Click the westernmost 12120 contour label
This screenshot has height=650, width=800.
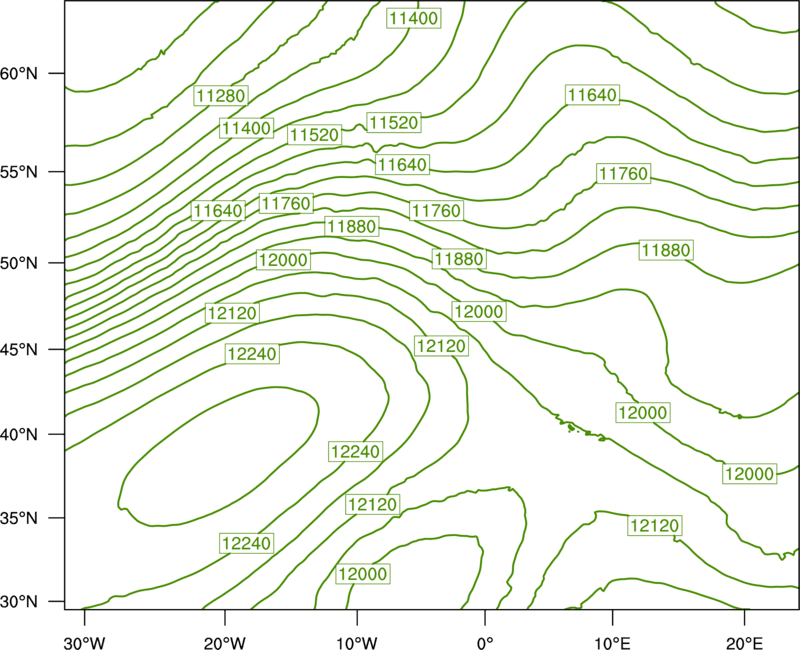[x=232, y=313]
